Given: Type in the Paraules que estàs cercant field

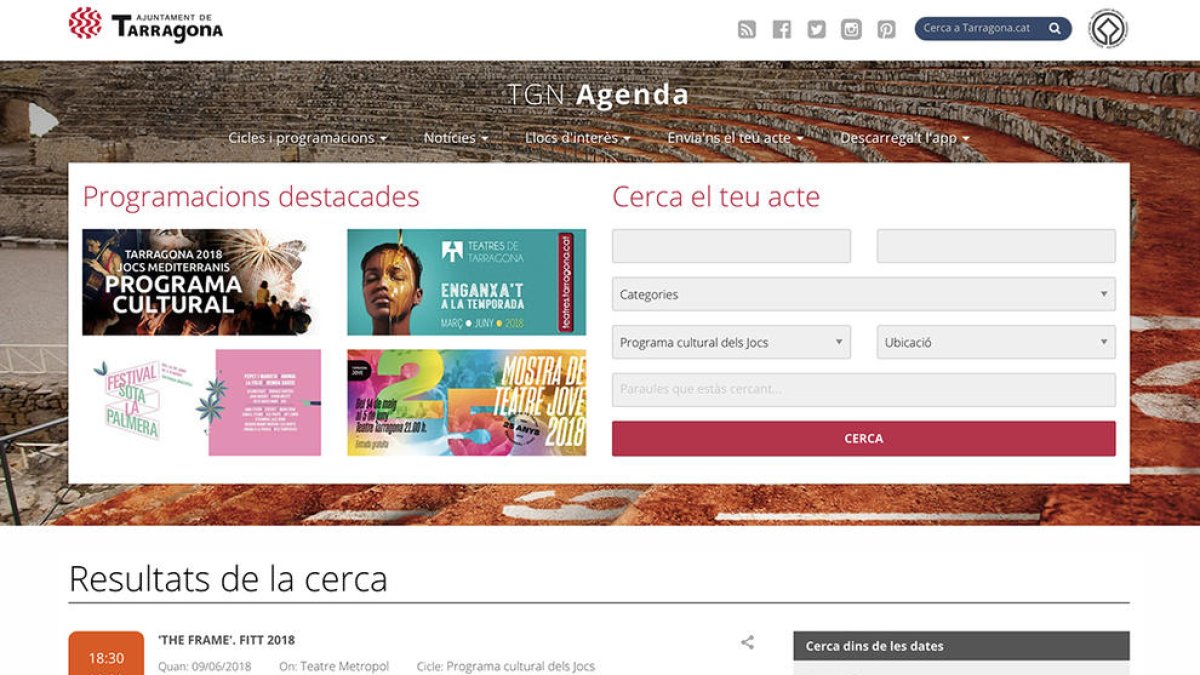Looking at the screenshot, I should tap(862, 390).
